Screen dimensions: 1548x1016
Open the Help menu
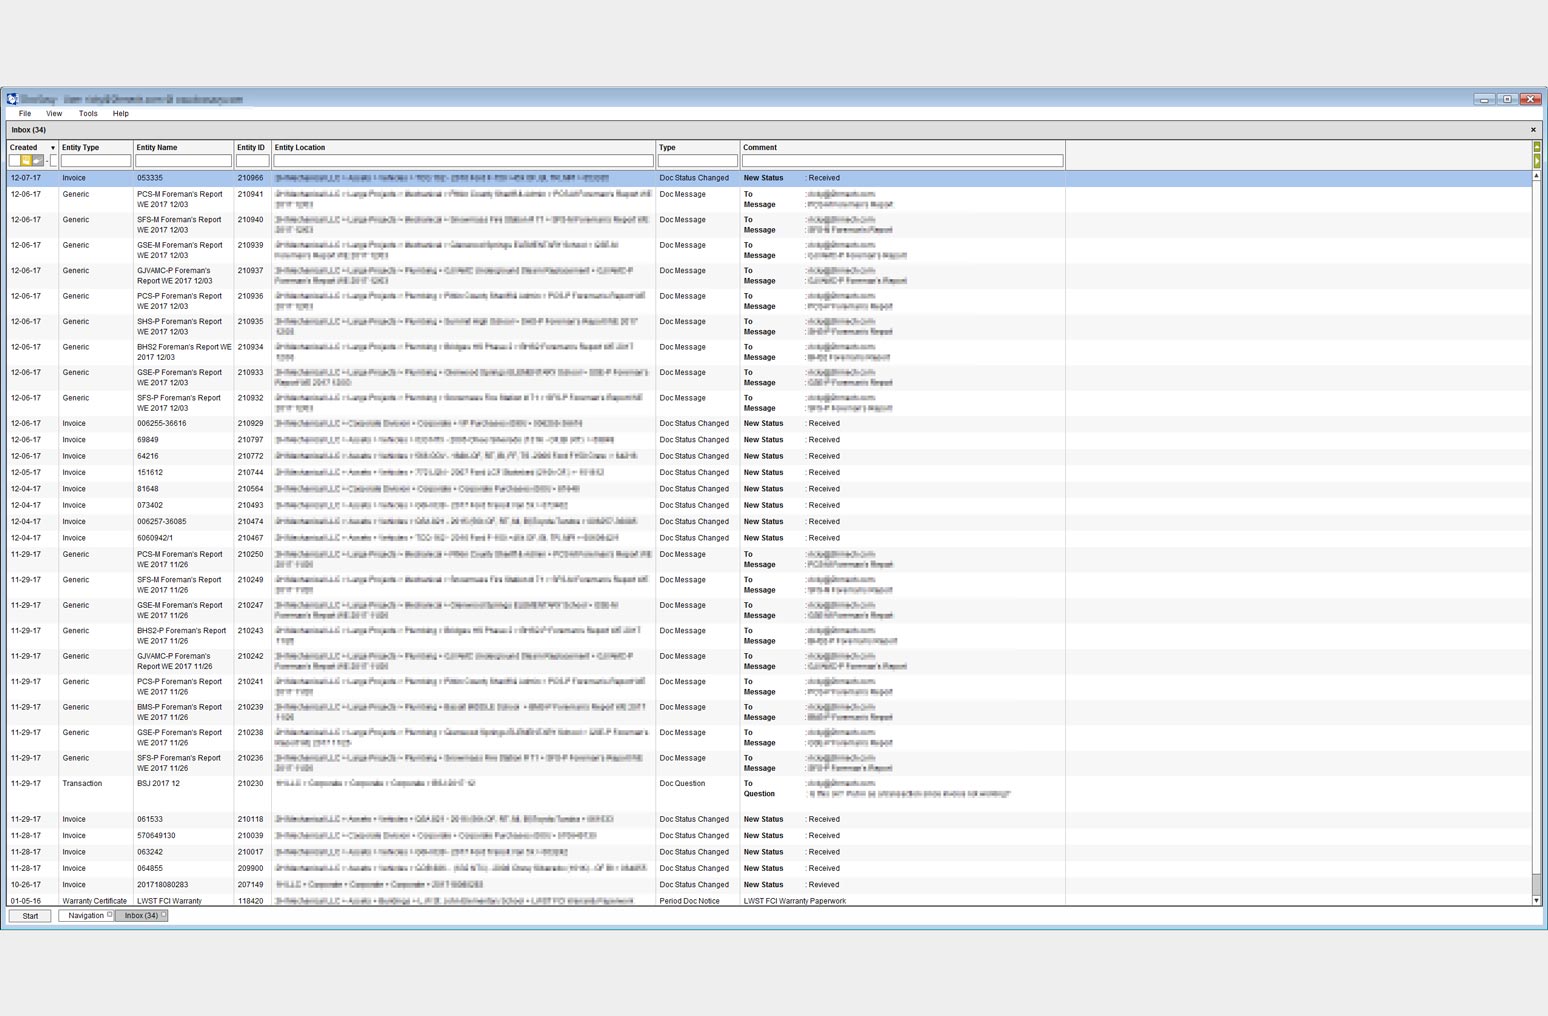tap(121, 114)
